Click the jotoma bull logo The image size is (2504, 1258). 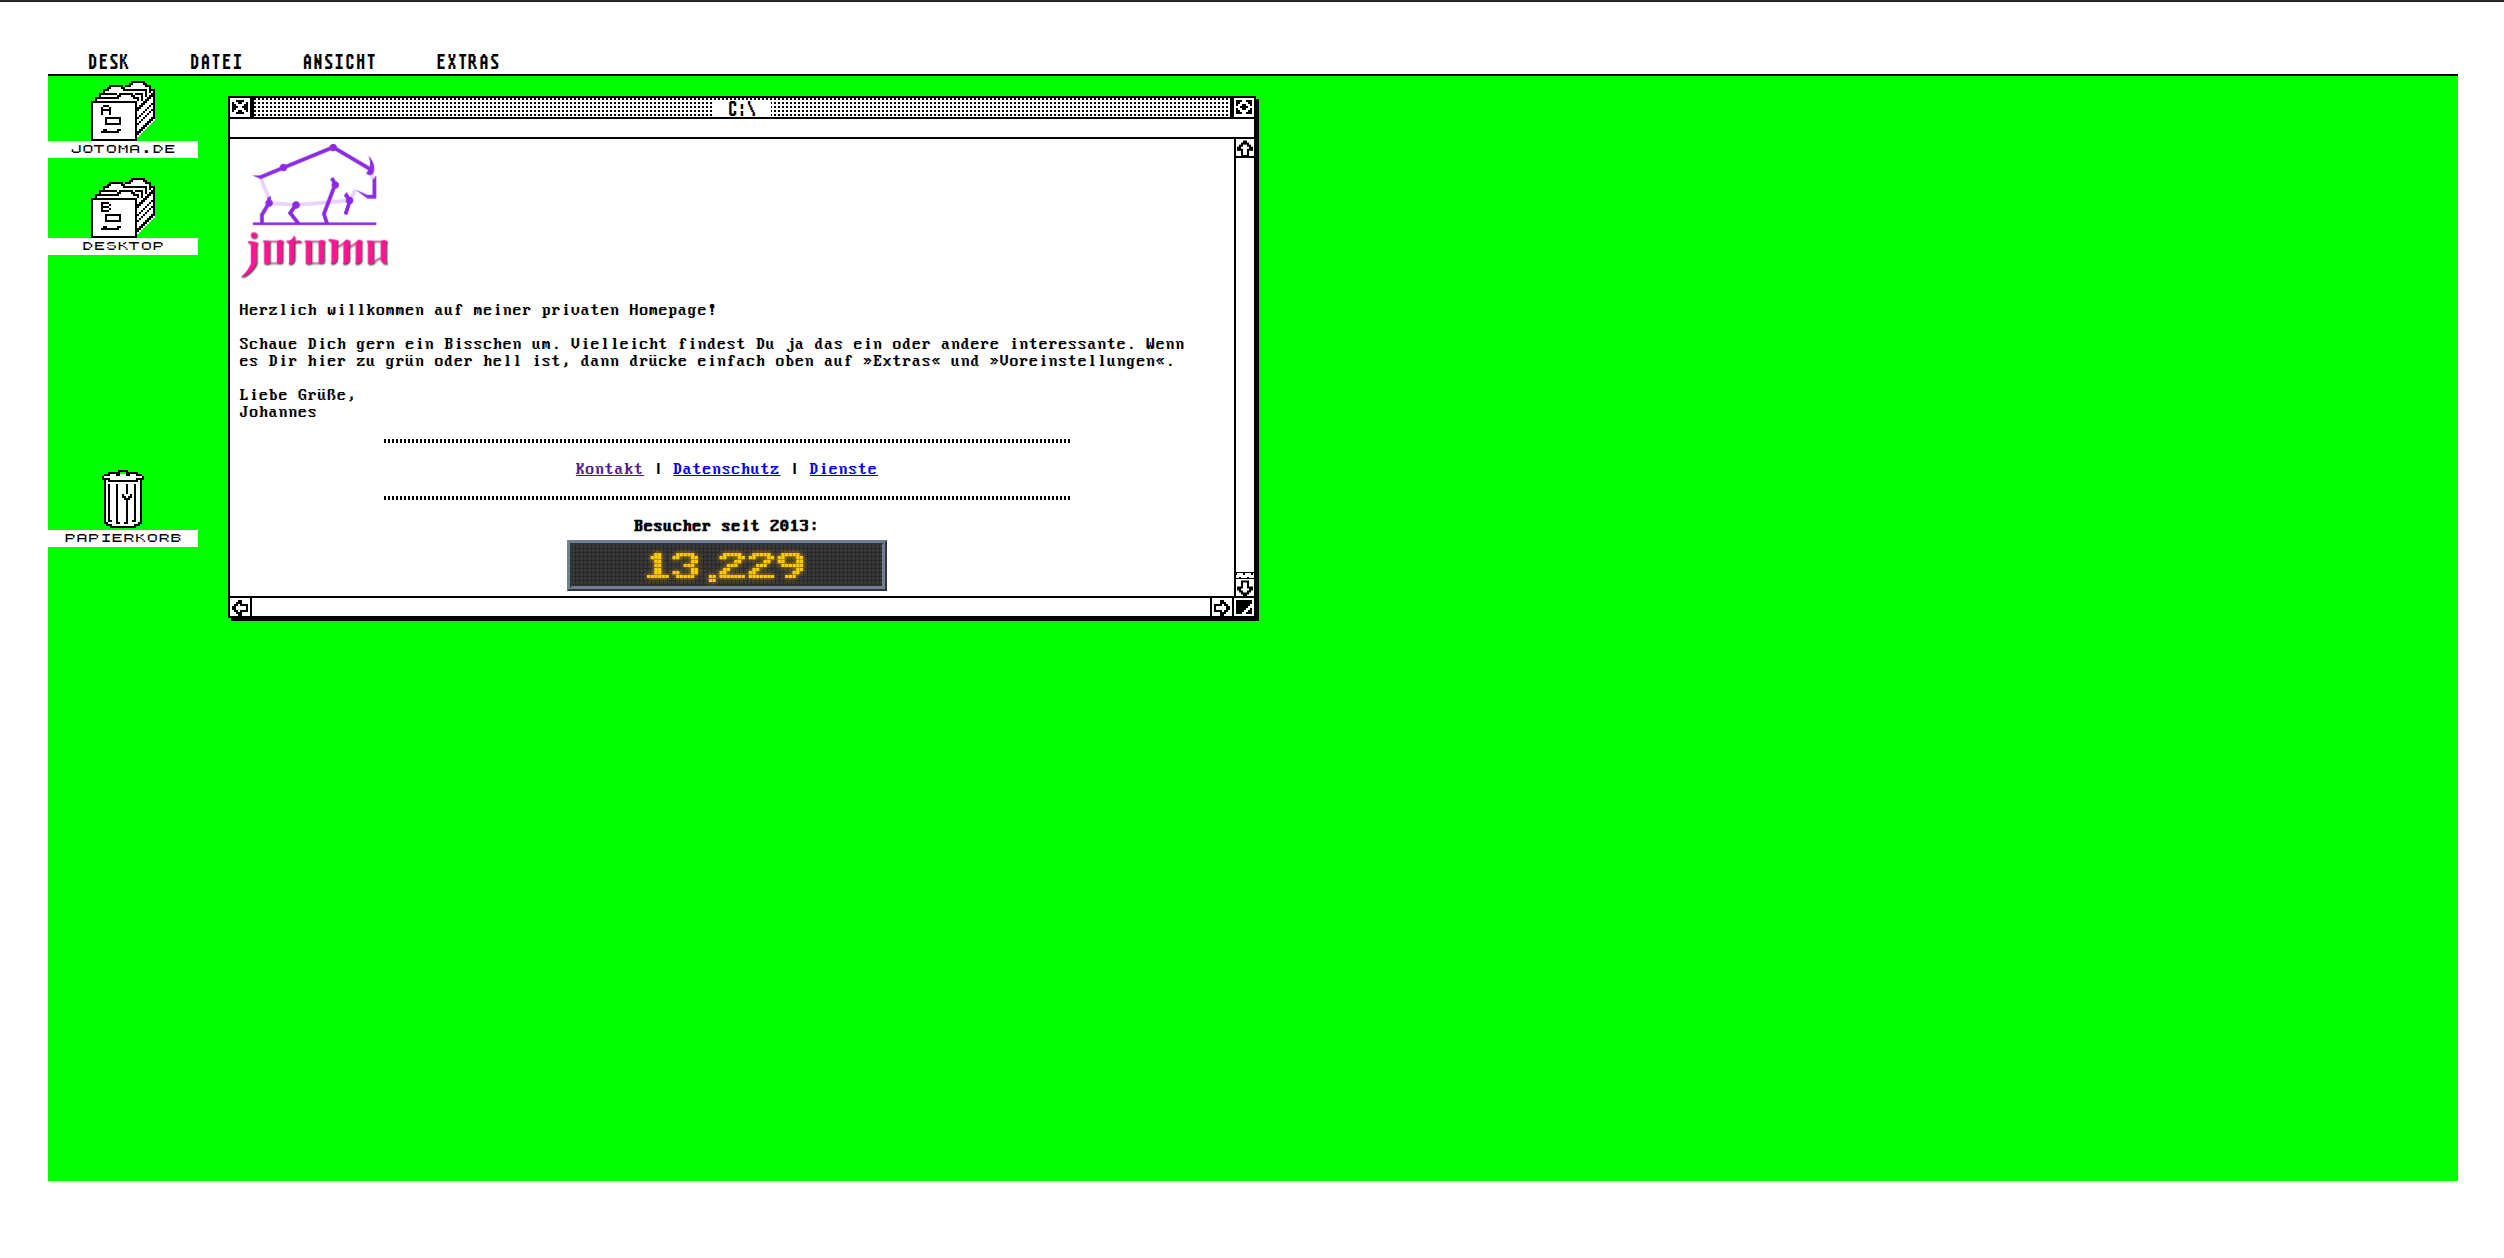click(x=315, y=210)
